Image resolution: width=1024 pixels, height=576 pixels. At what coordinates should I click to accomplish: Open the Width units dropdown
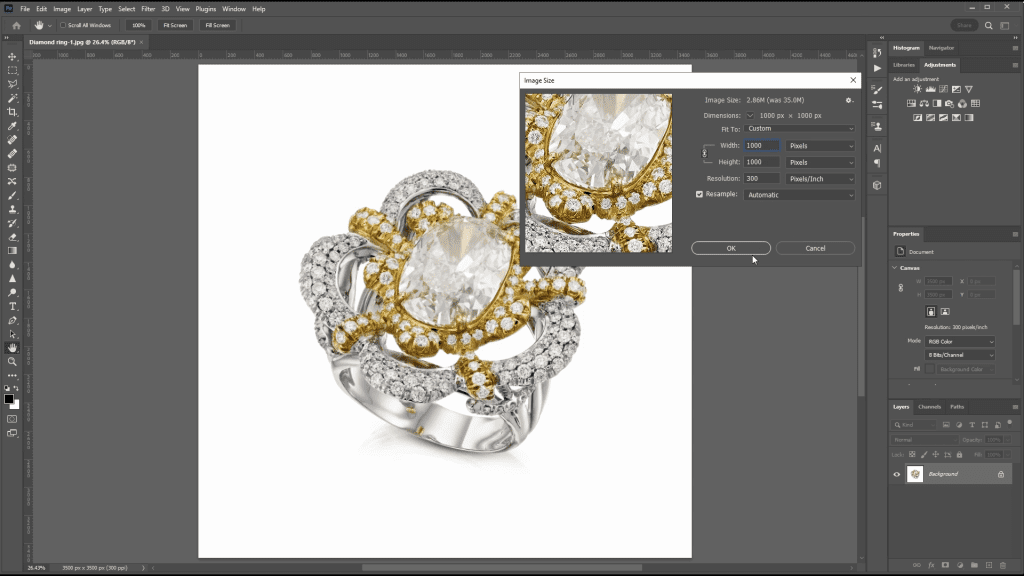click(x=820, y=146)
